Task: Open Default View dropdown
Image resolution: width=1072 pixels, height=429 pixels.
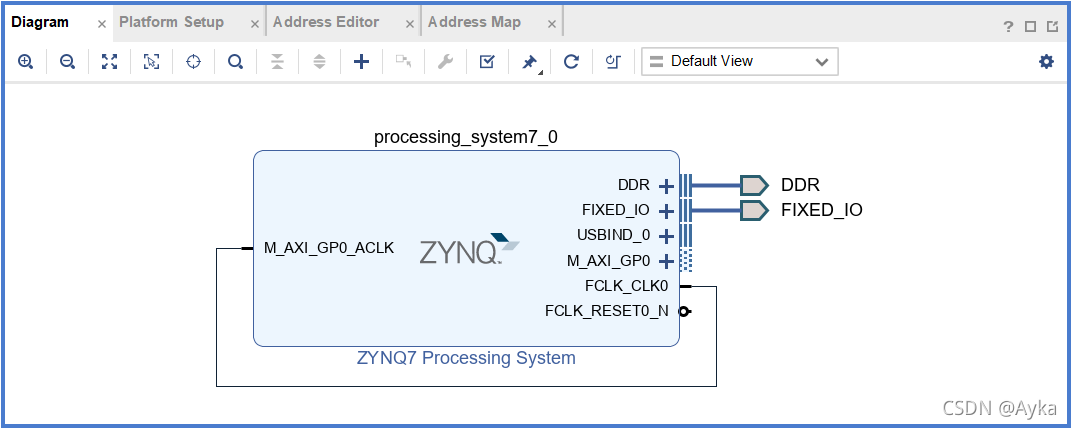Action: pos(740,62)
